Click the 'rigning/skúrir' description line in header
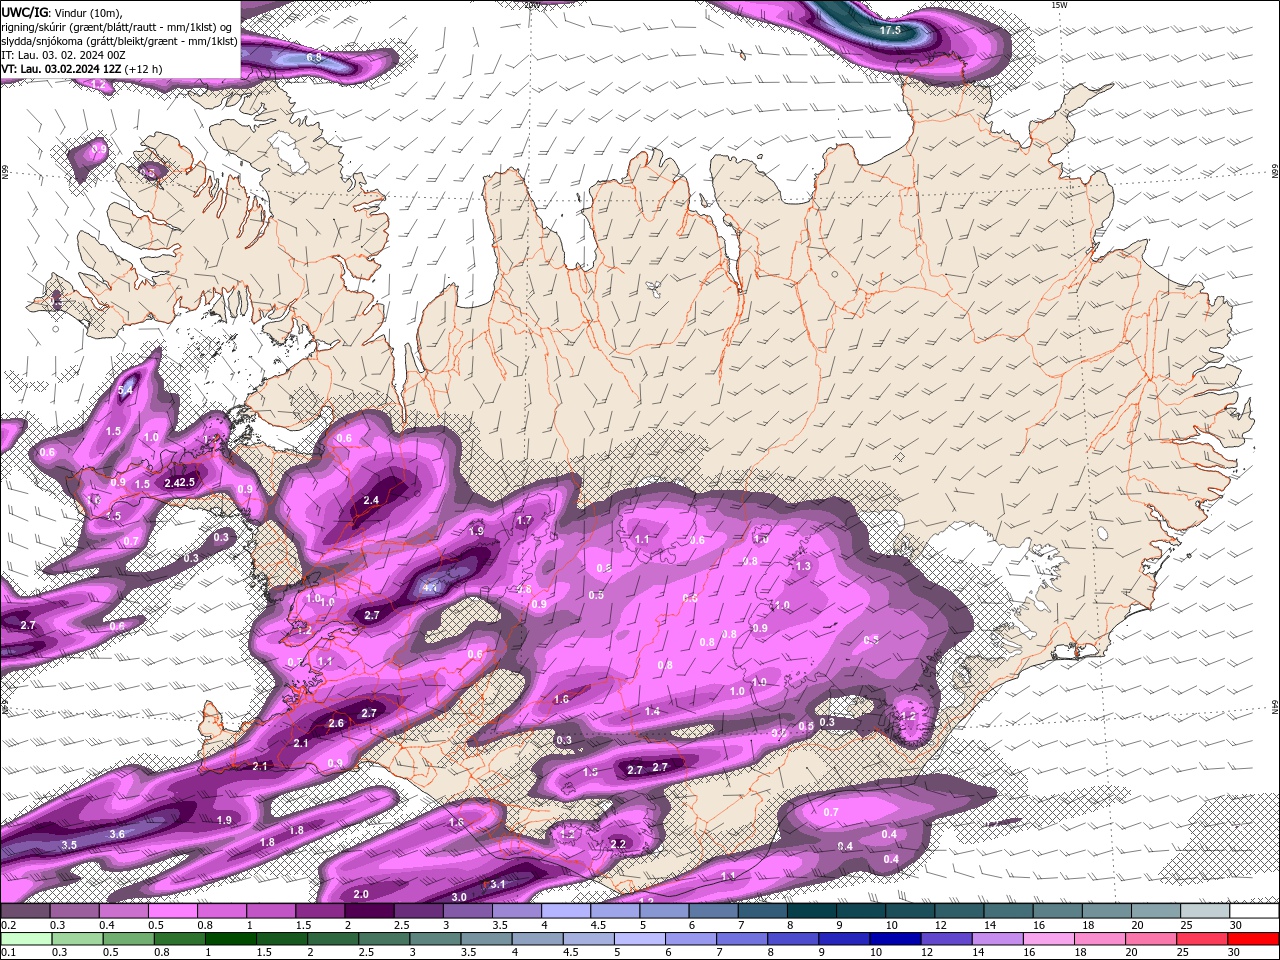Viewport: 1280px width, 960px height. (x=117, y=26)
